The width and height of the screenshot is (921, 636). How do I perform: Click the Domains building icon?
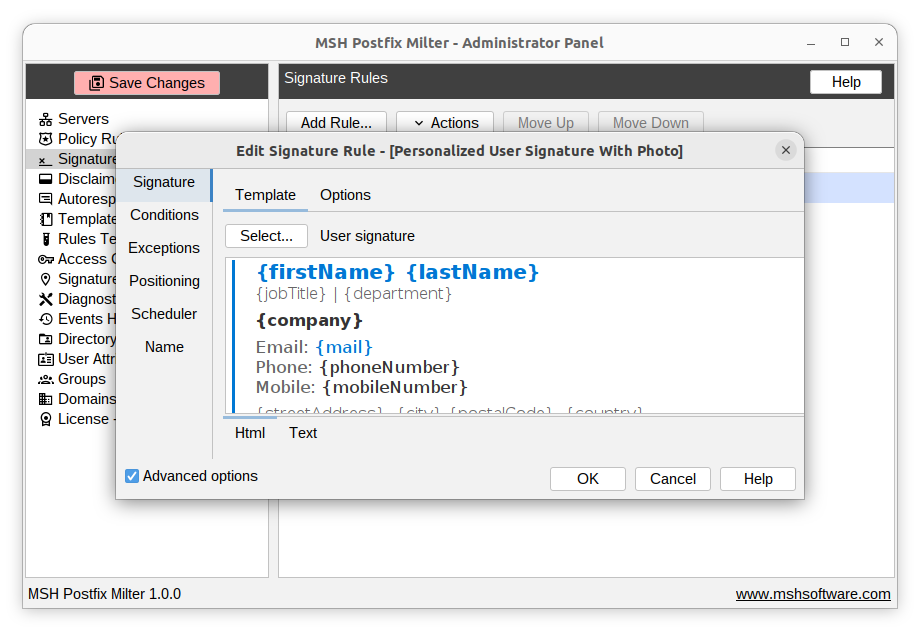[45, 399]
